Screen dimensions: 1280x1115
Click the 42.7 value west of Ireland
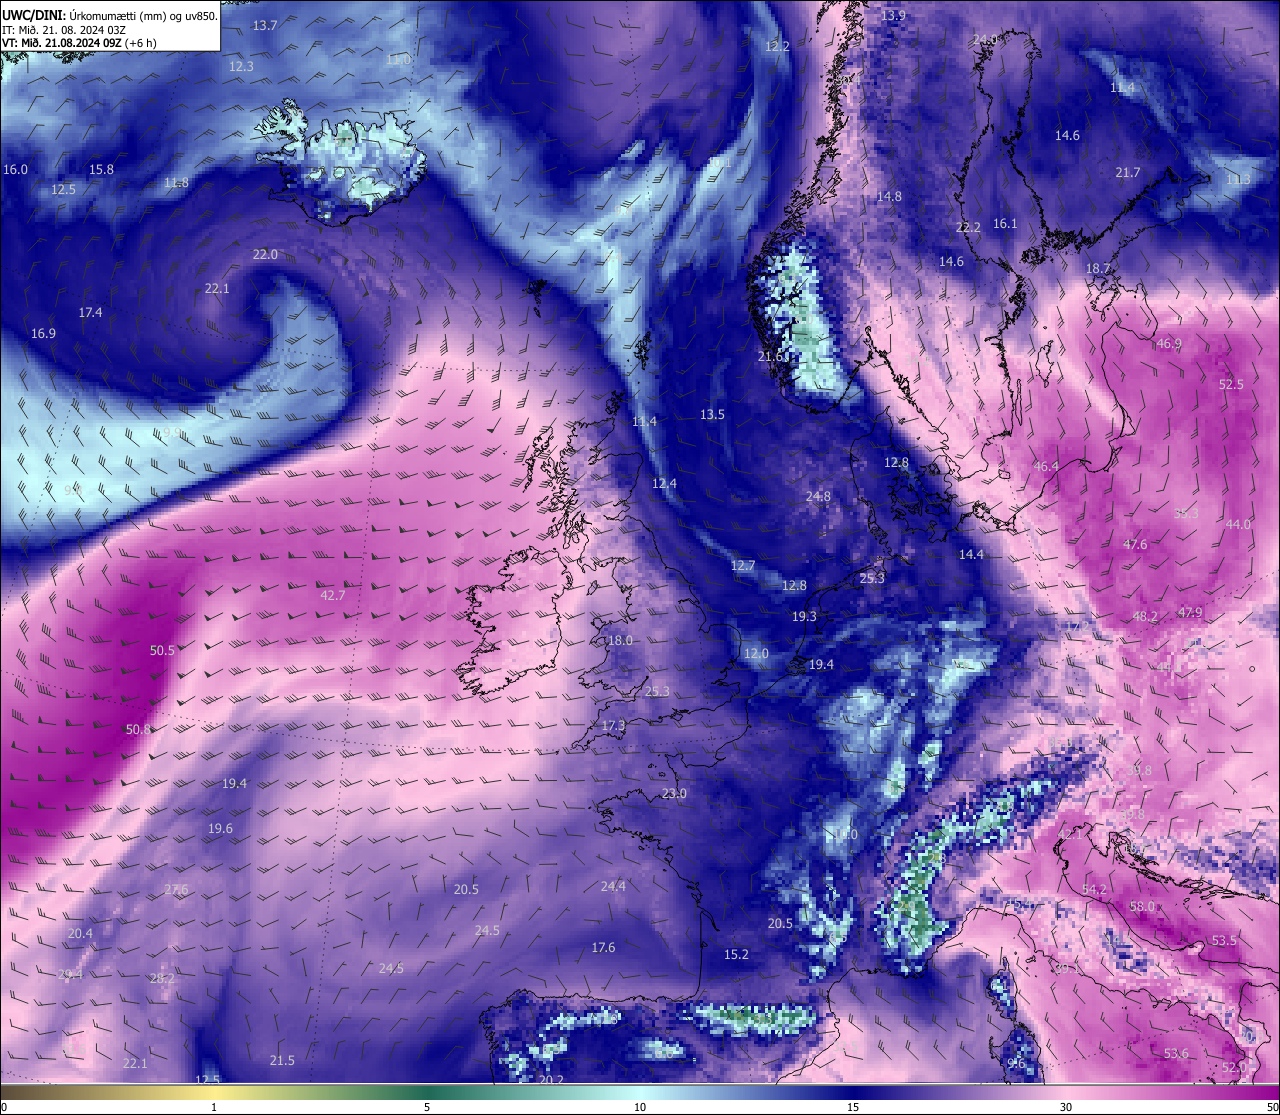[332, 594]
